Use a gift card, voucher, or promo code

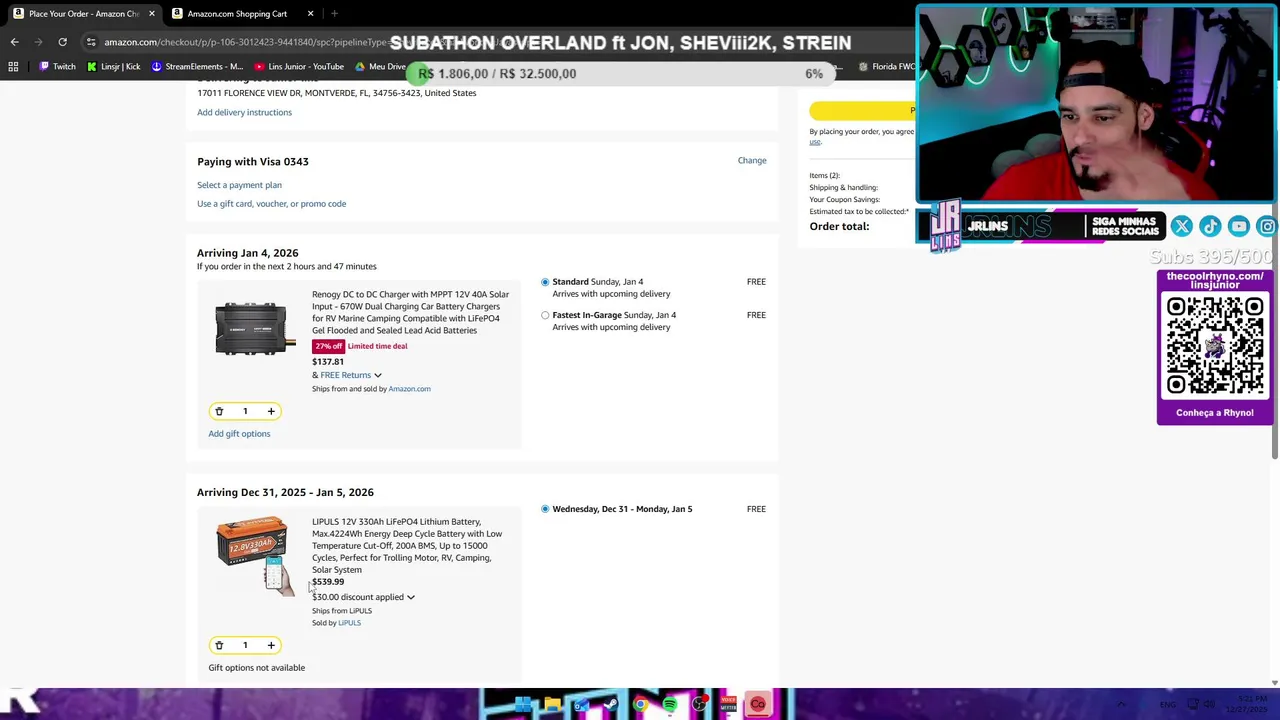point(271,204)
